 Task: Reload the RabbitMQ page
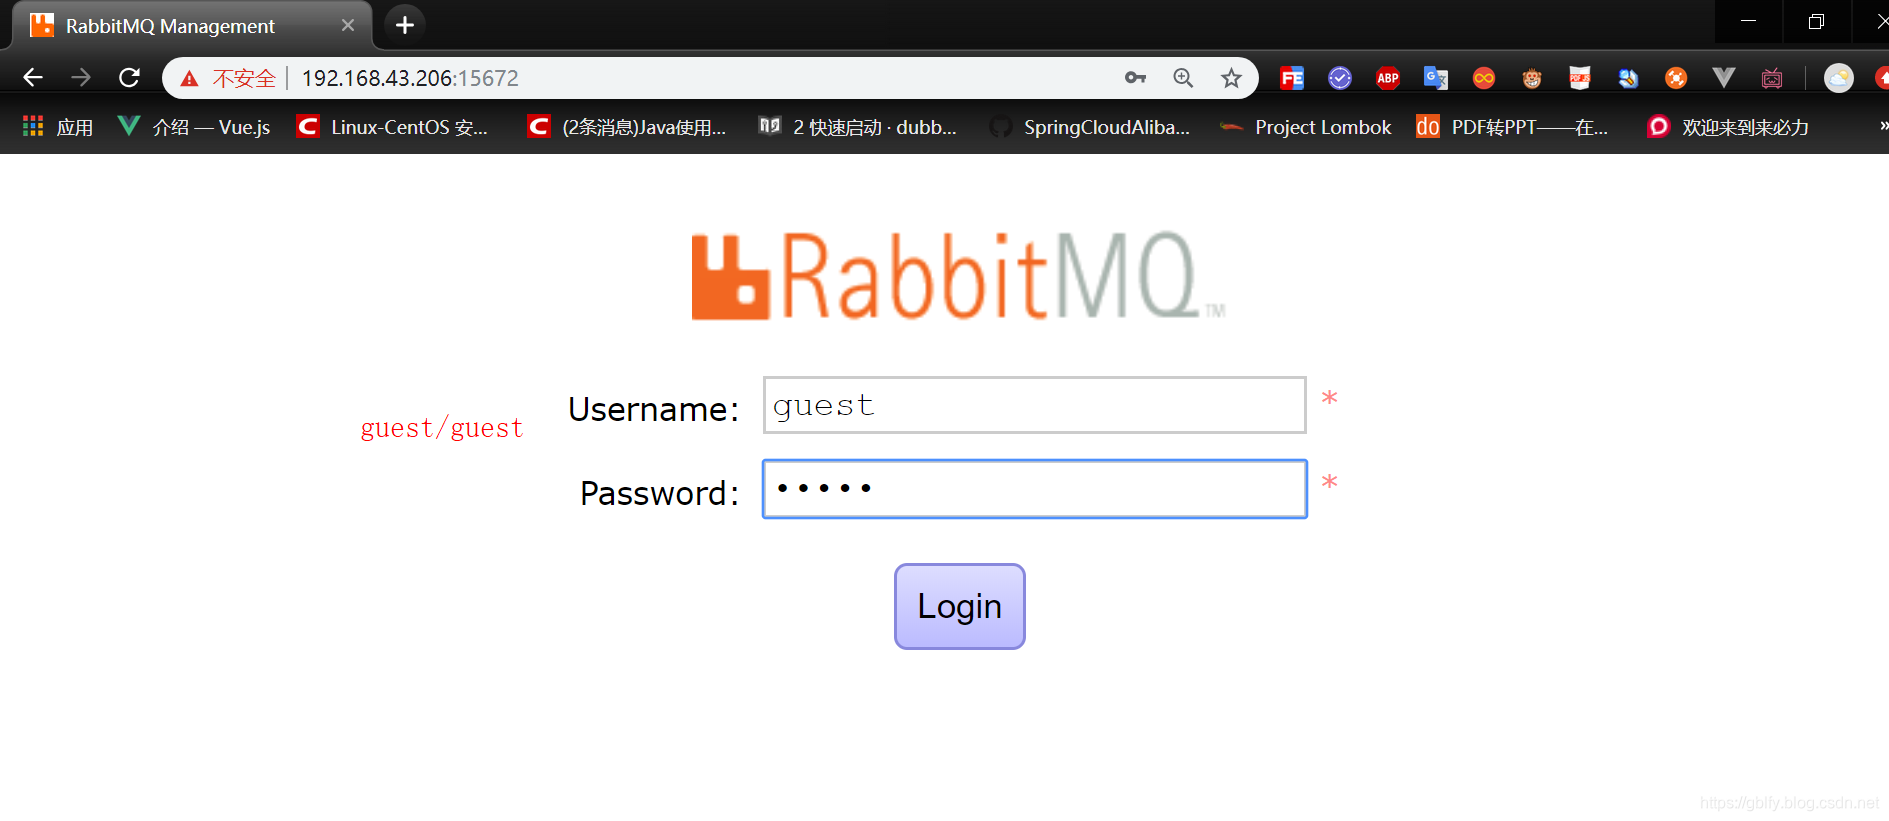[x=129, y=78]
